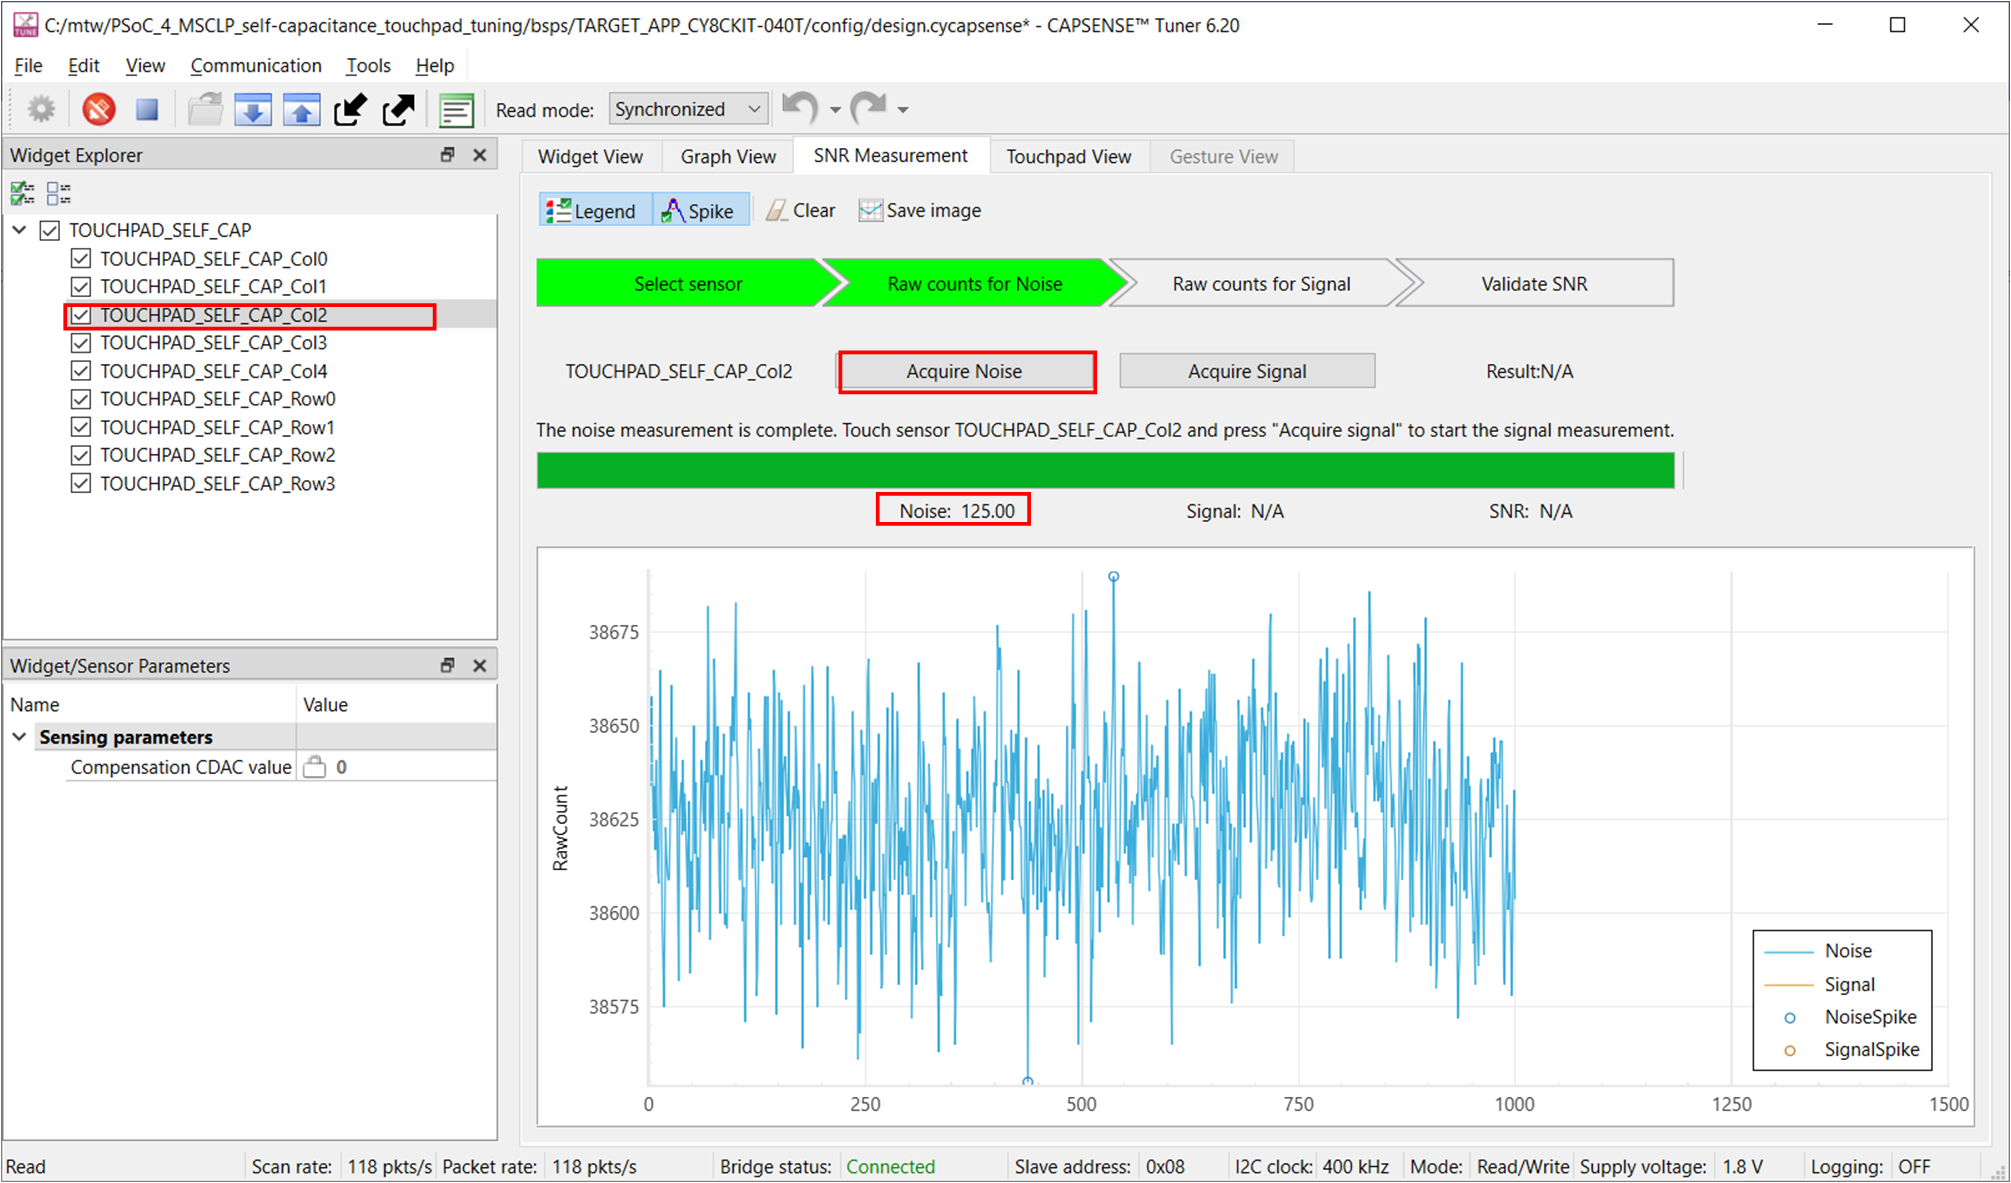
Task: Click the Undo arrow icon
Action: (800, 107)
